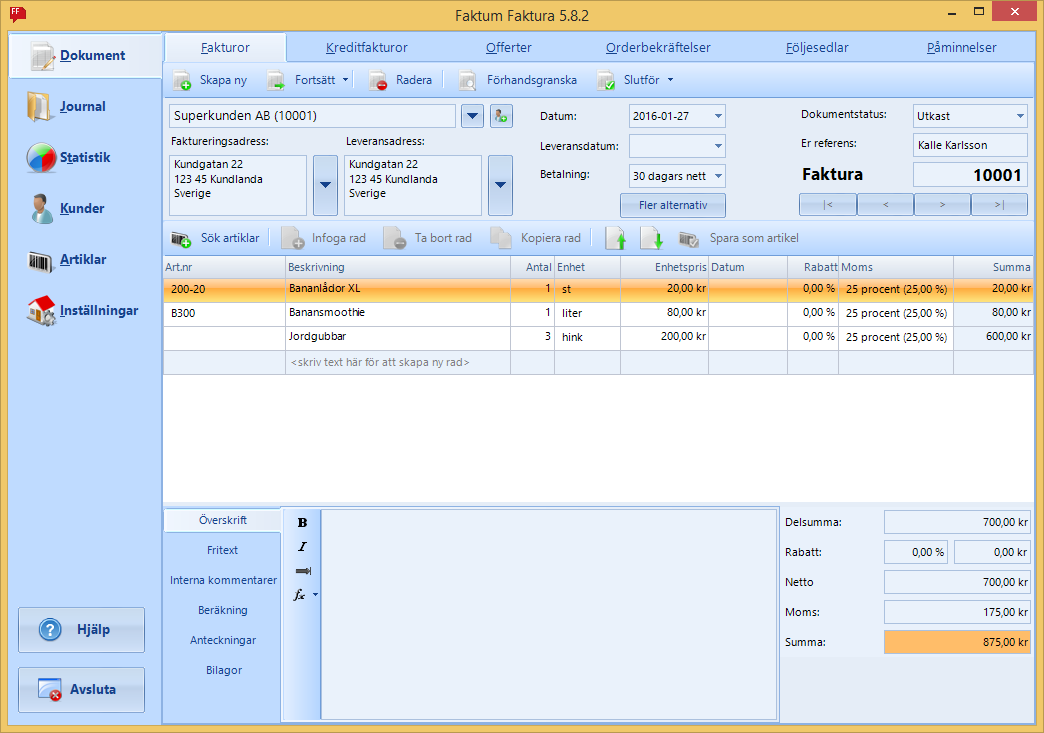Switch to the Påminnelser tab

(961, 47)
